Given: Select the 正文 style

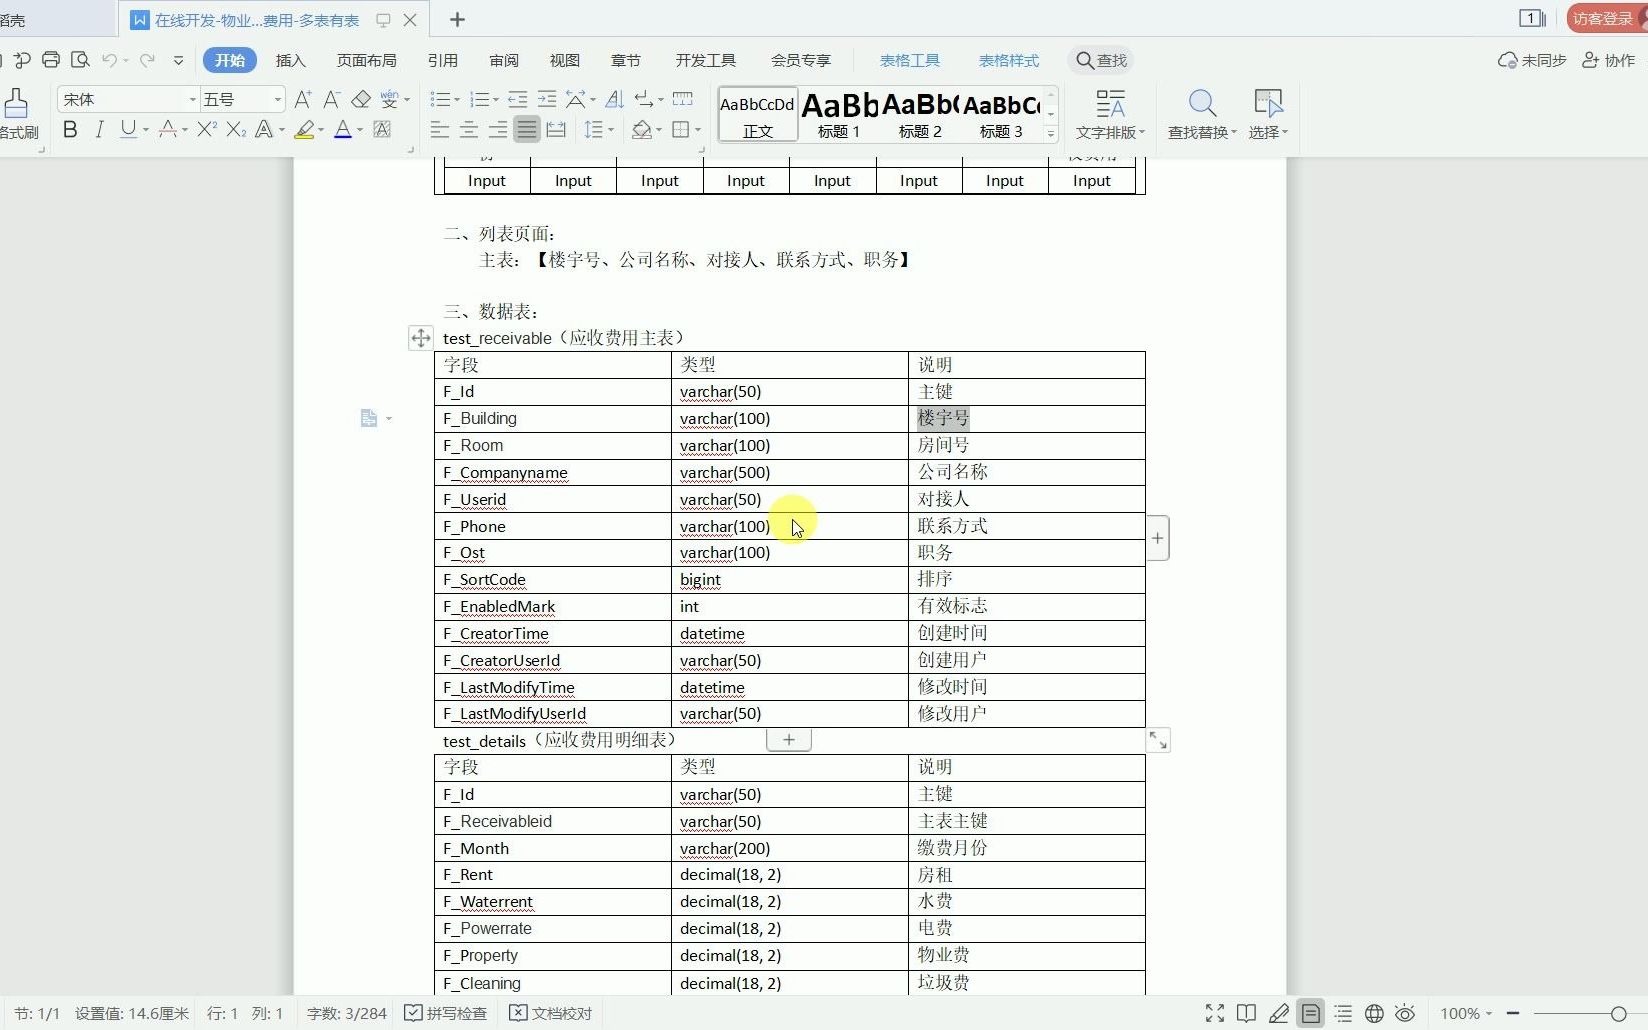Looking at the screenshot, I should click(x=757, y=115).
